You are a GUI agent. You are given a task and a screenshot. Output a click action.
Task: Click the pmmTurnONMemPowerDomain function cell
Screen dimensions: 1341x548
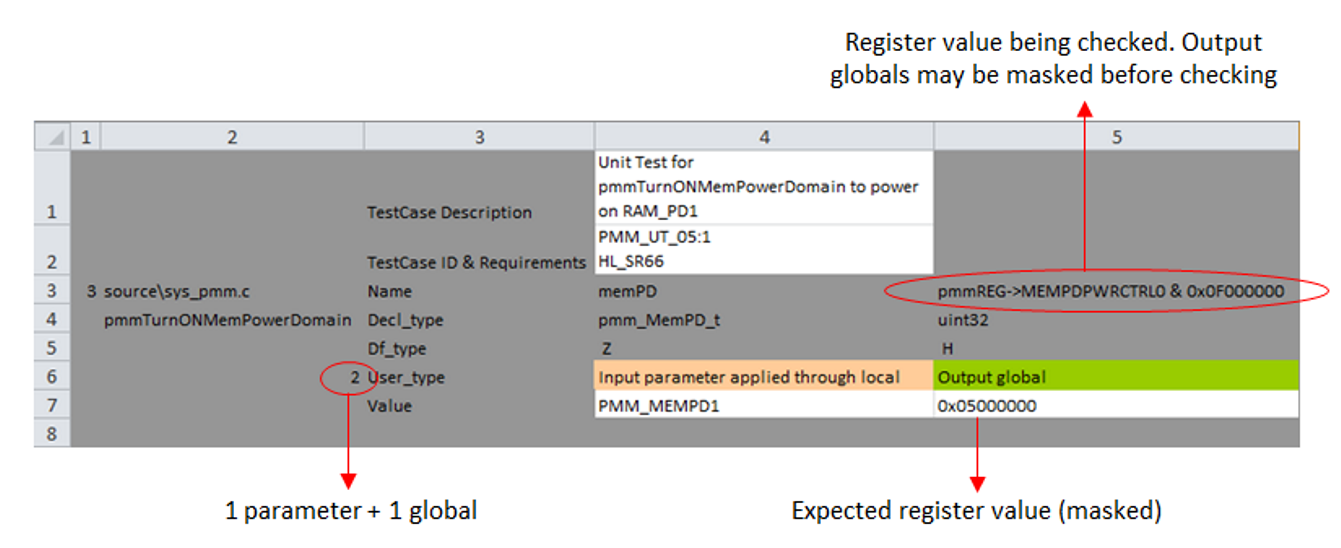(x=227, y=320)
